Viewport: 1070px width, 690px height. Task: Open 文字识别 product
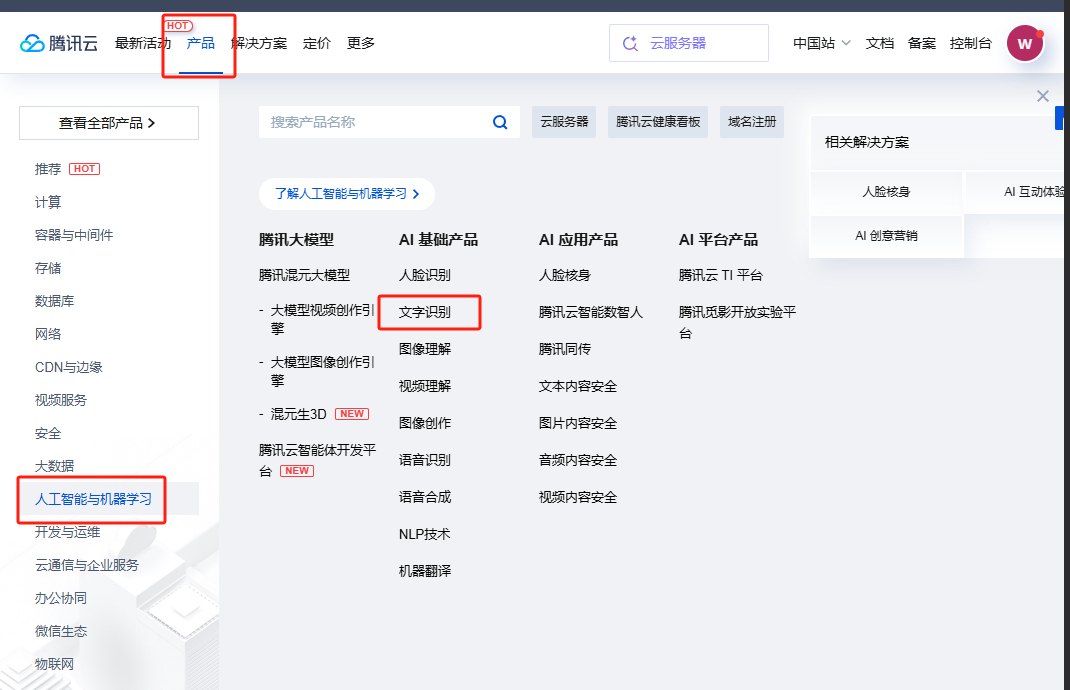[x=424, y=312]
